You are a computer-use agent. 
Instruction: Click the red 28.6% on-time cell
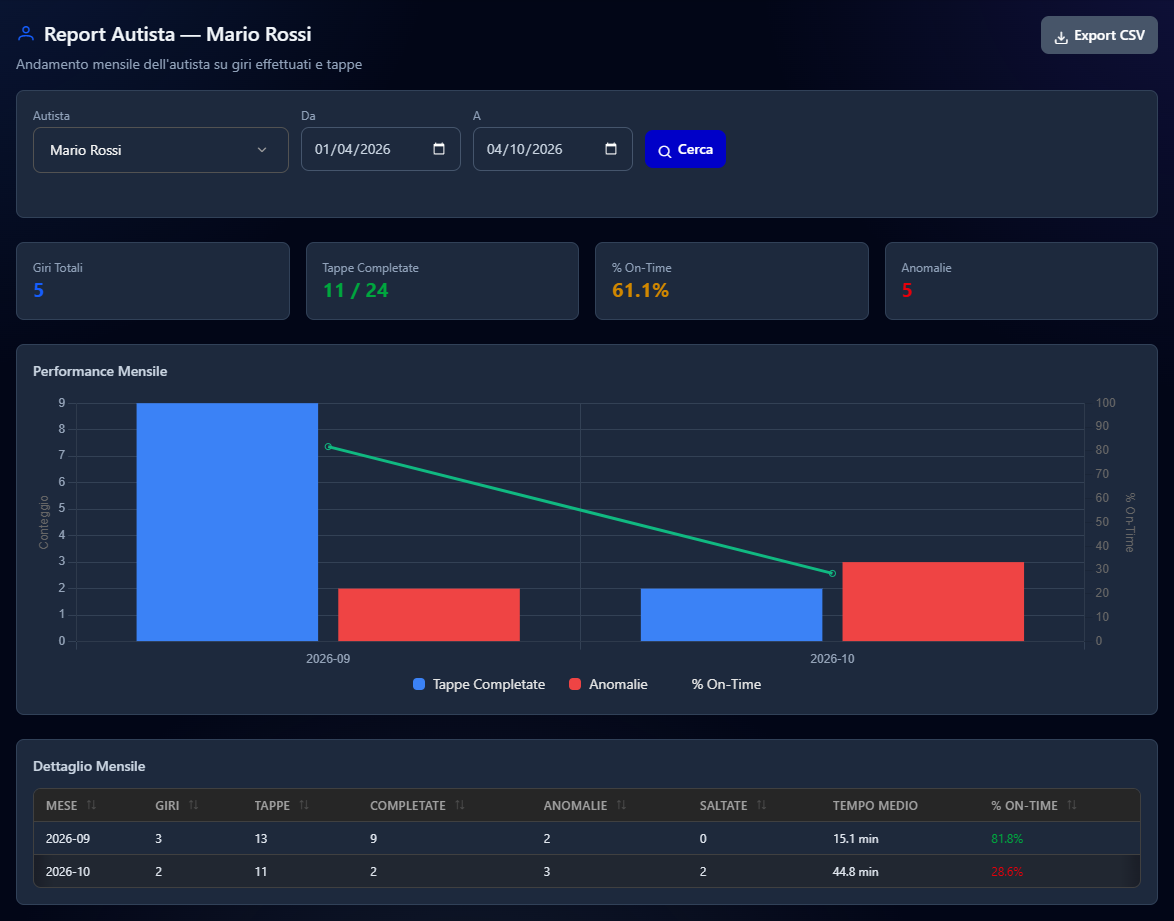tap(1007, 872)
